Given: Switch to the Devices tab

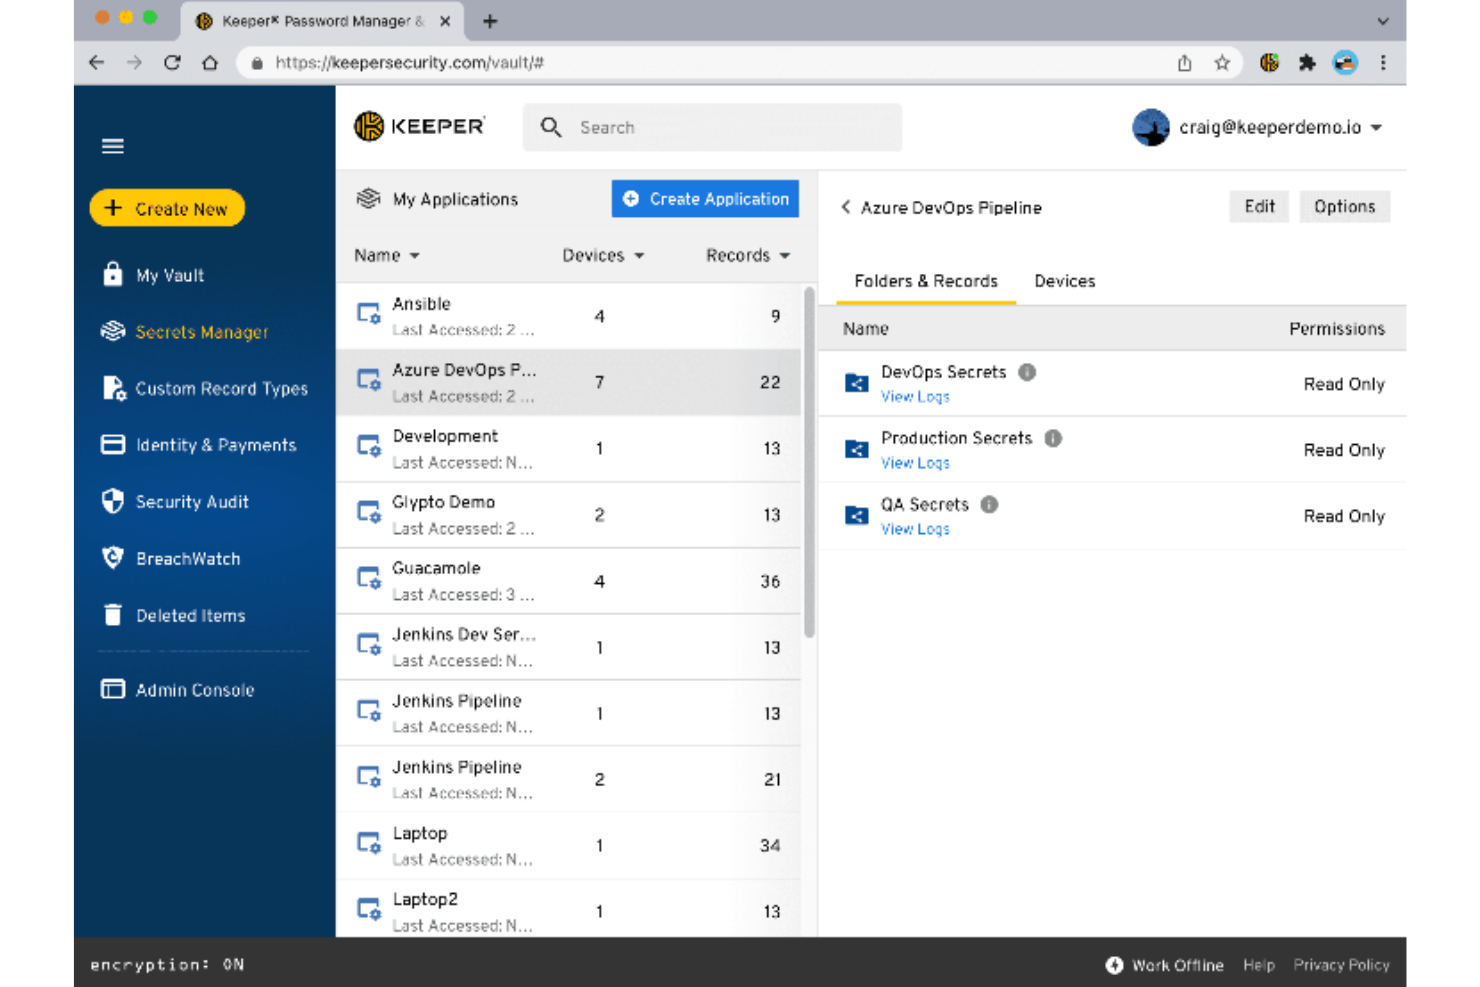Looking at the screenshot, I should pyautogui.click(x=1063, y=281).
